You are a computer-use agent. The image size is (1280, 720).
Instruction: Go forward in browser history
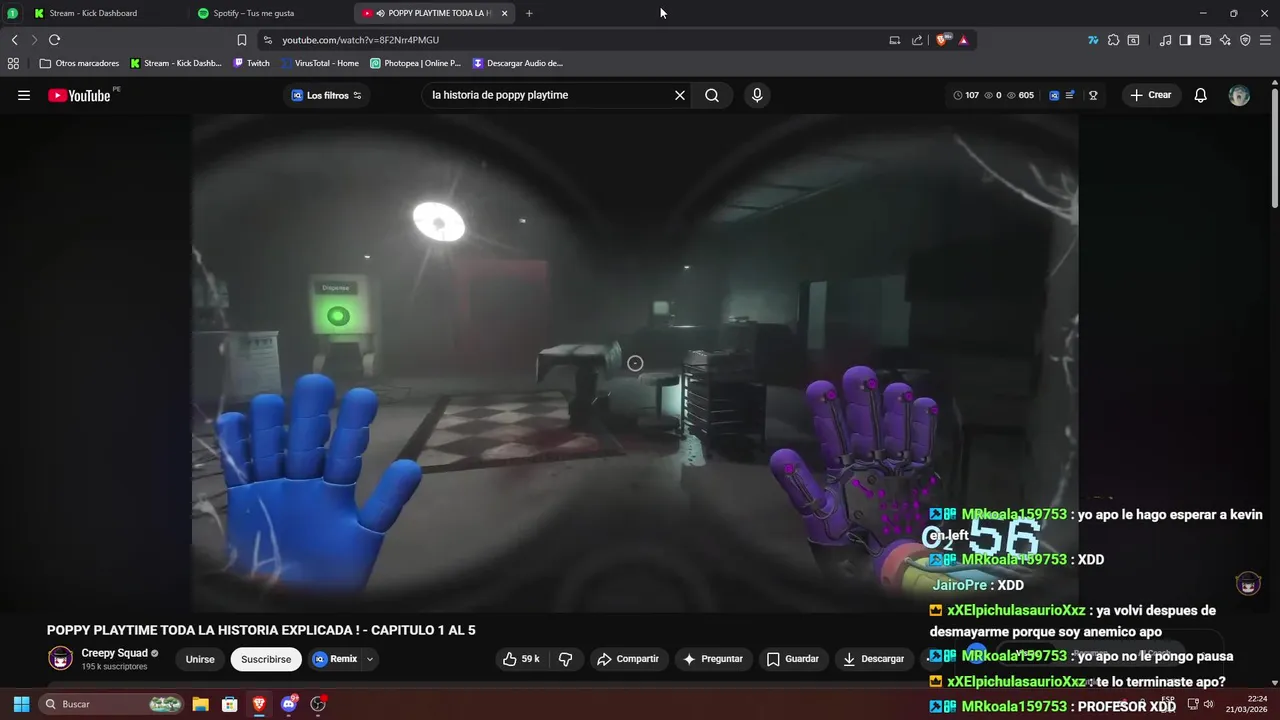tap(33, 40)
